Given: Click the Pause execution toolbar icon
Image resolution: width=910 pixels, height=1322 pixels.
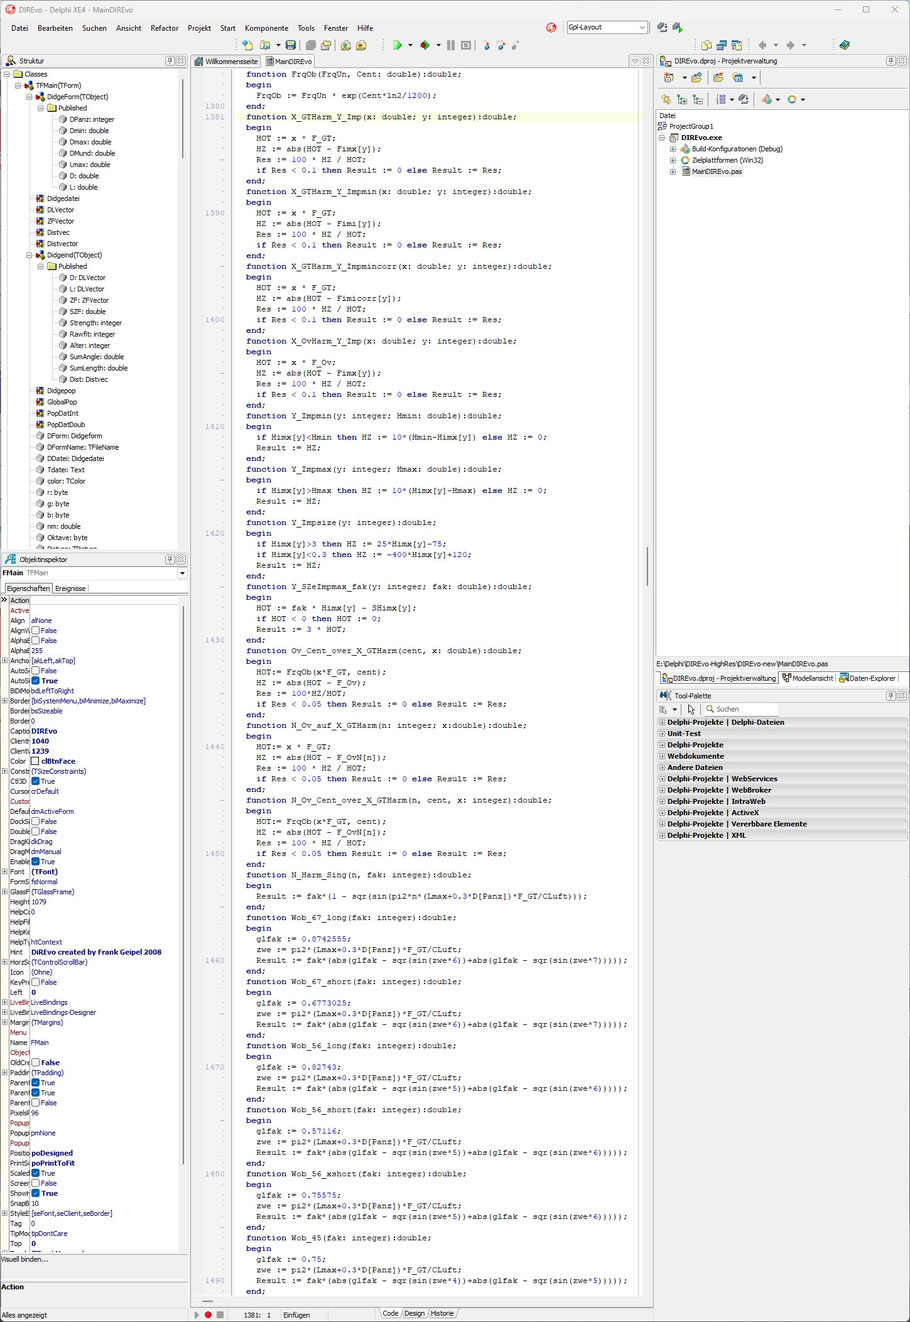Looking at the screenshot, I should click(x=450, y=45).
